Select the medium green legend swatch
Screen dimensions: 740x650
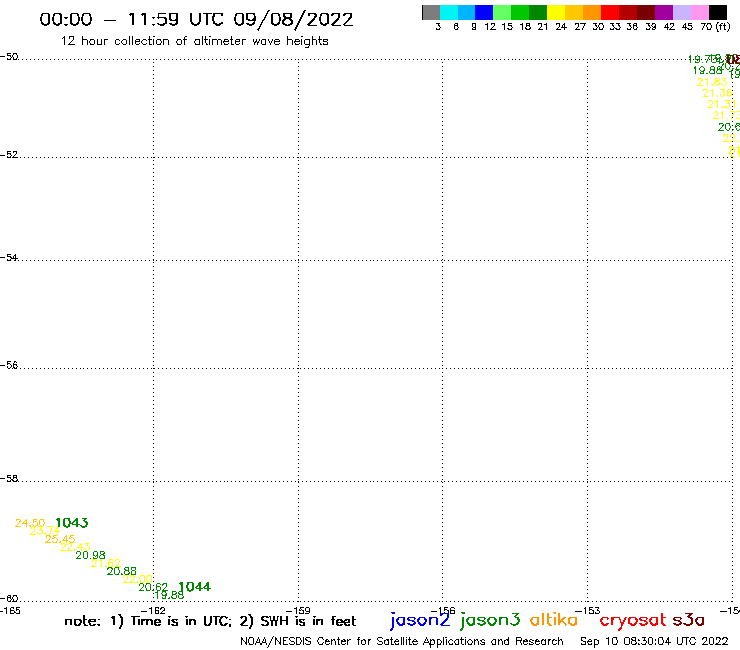tap(520, 13)
